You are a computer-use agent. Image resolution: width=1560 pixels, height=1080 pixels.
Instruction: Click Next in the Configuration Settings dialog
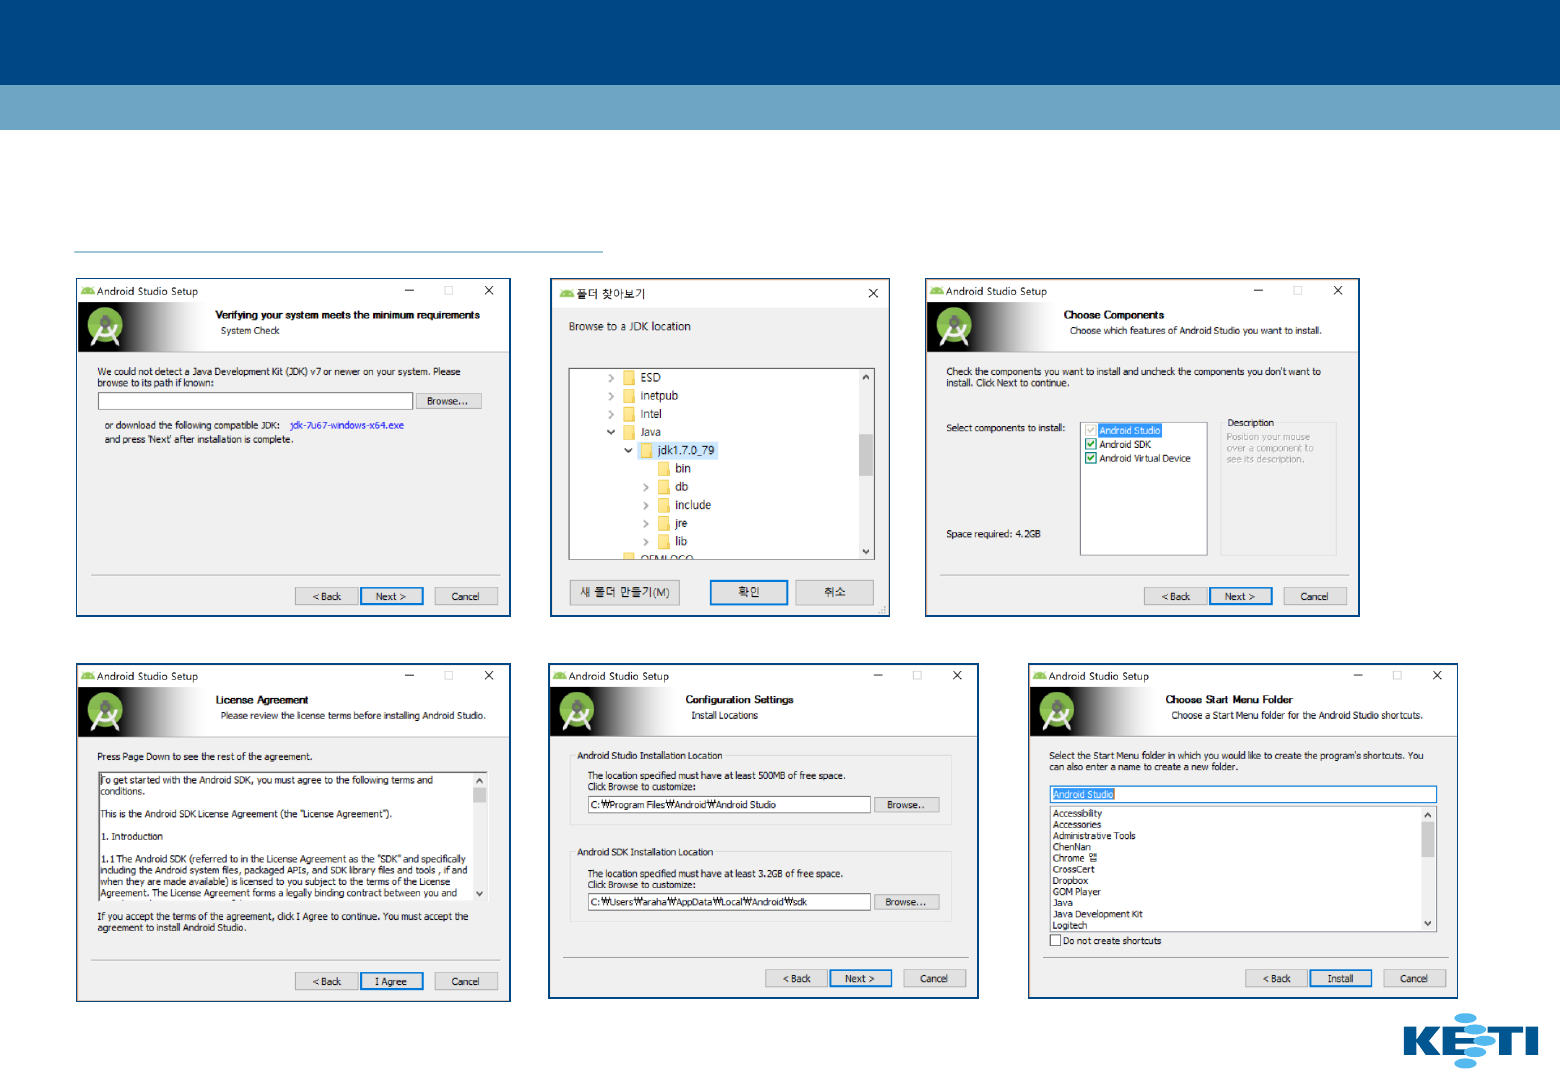[860, 978]
